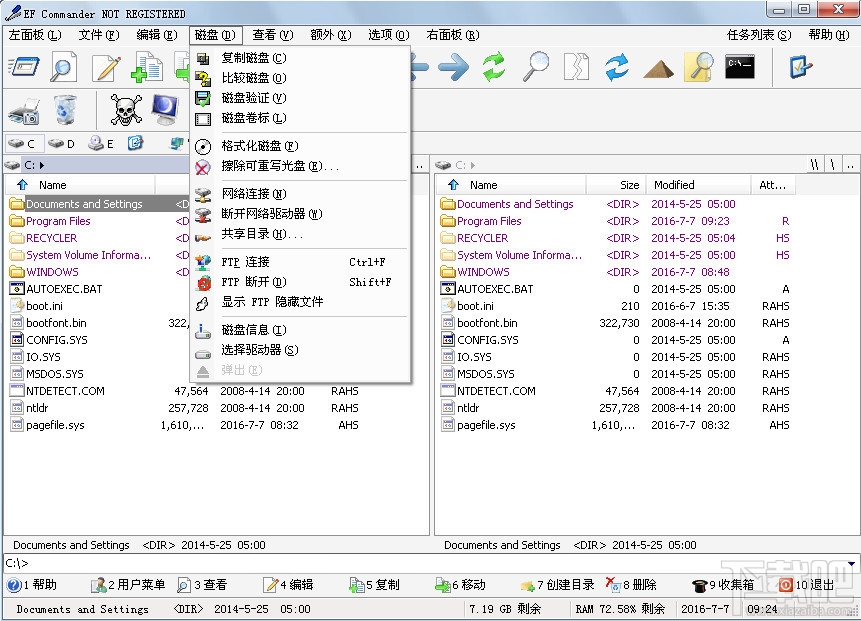Open the folder search magnifier icon

pos(697,68)
